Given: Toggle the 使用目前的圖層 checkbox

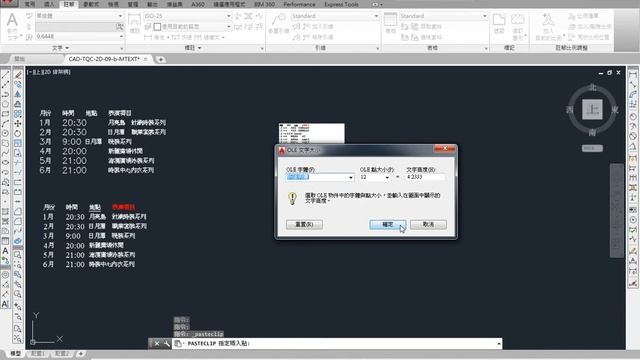Looking at the screenshot, I should point(157,27).
